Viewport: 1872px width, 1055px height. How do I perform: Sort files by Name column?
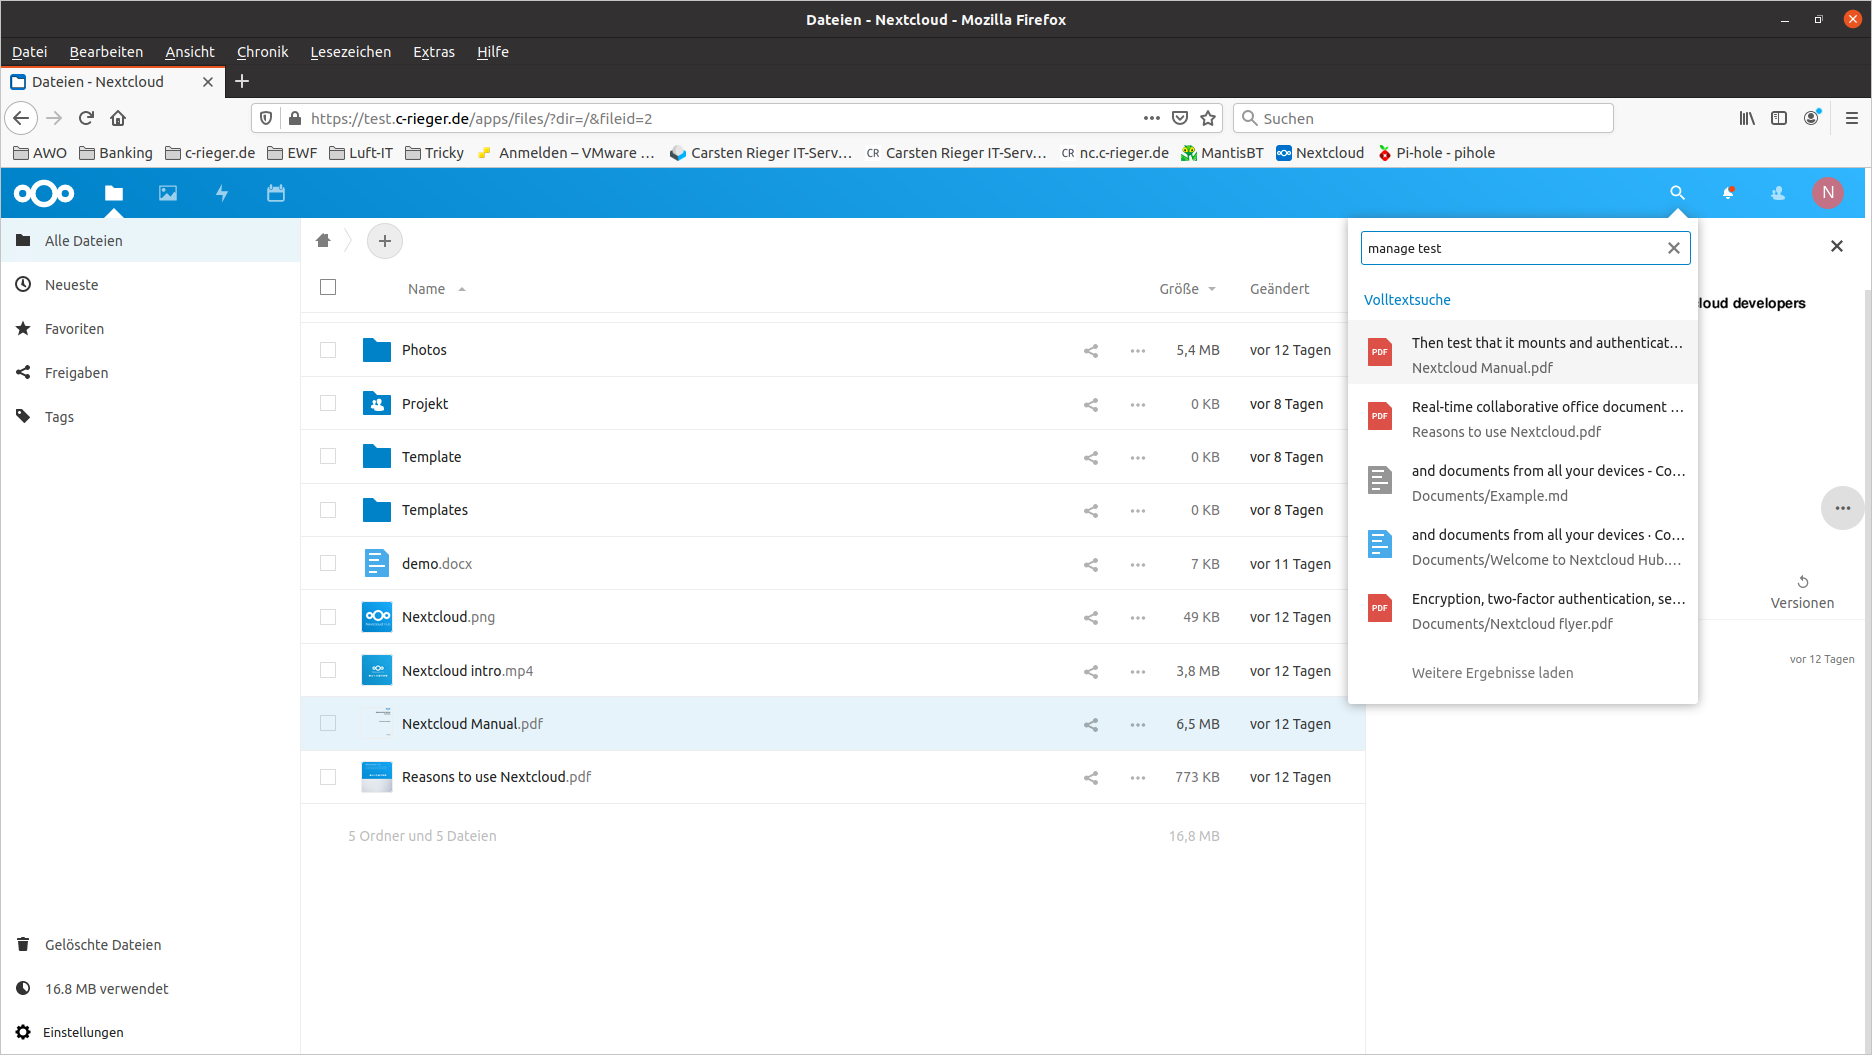point(427,289)
